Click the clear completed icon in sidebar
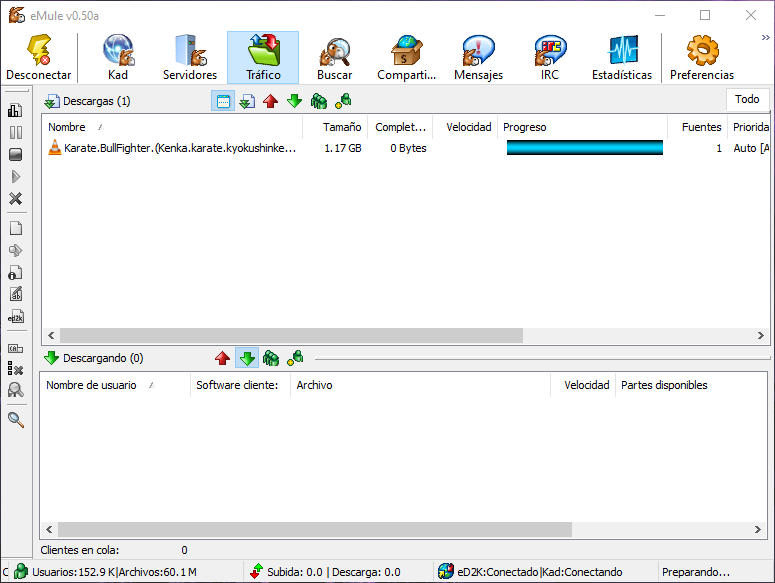The width and height of the screenshot is (775, 583). 16,369
